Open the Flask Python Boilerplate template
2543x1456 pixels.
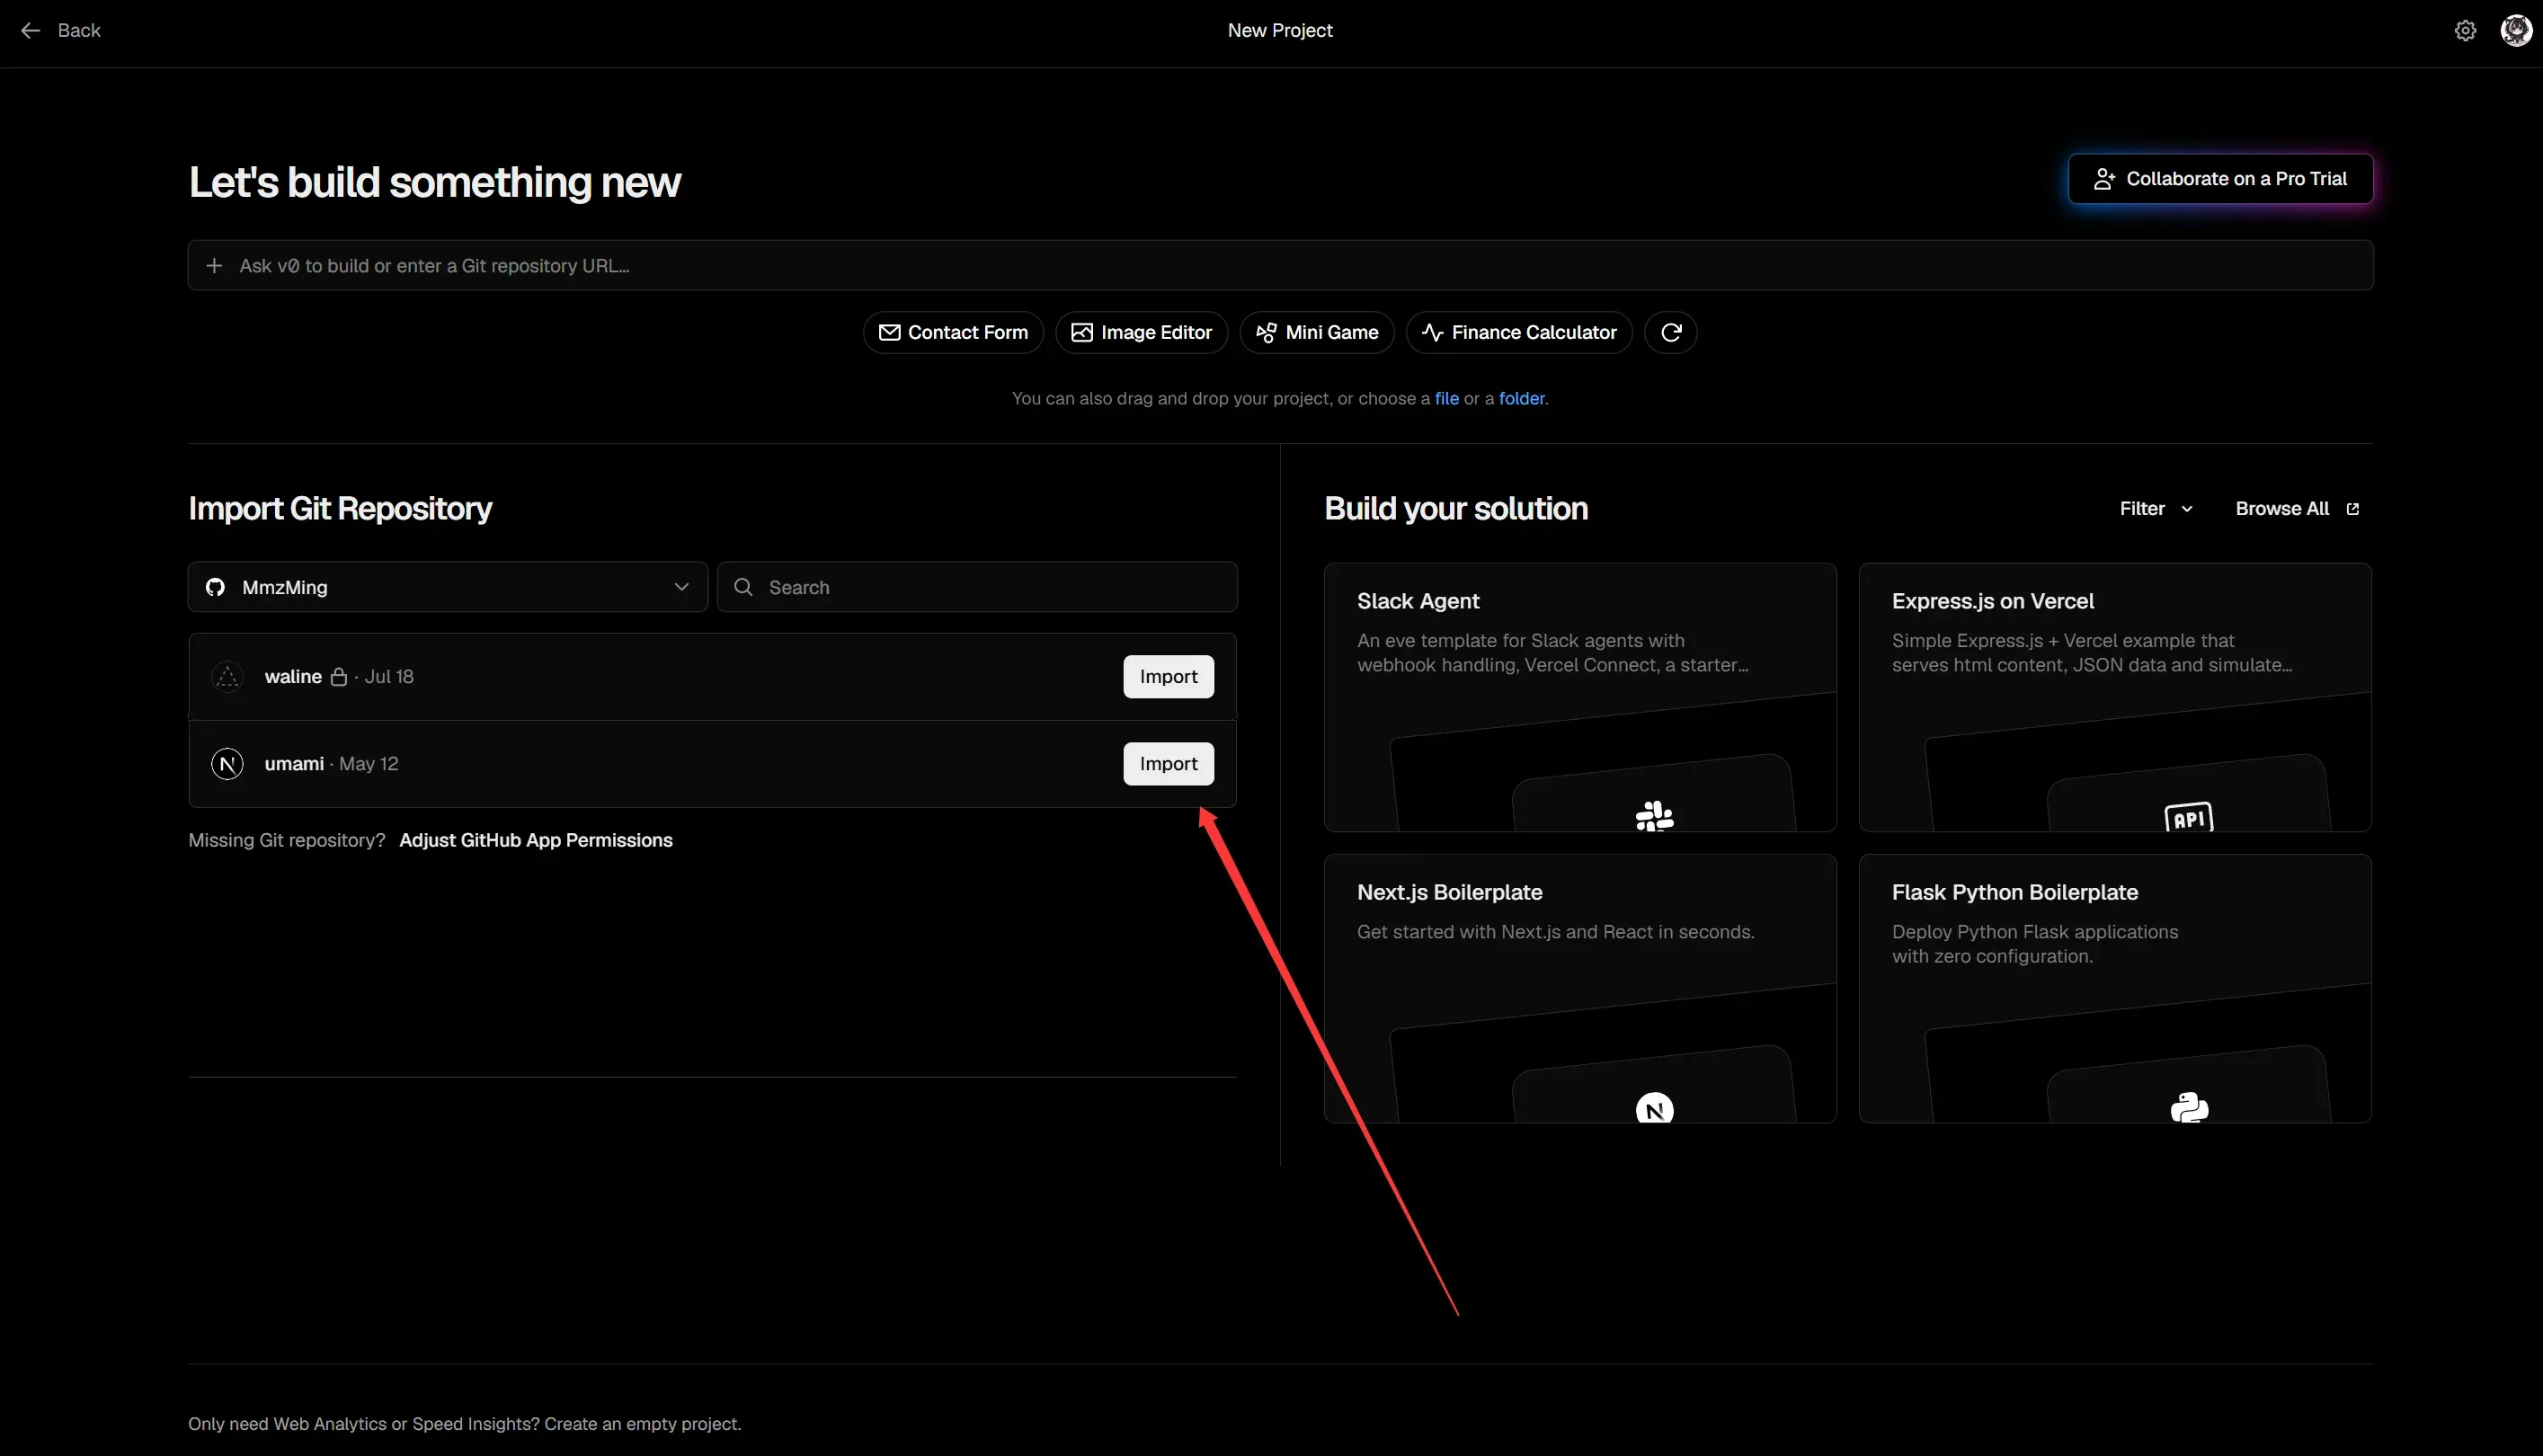click(x=2115, y=989)
